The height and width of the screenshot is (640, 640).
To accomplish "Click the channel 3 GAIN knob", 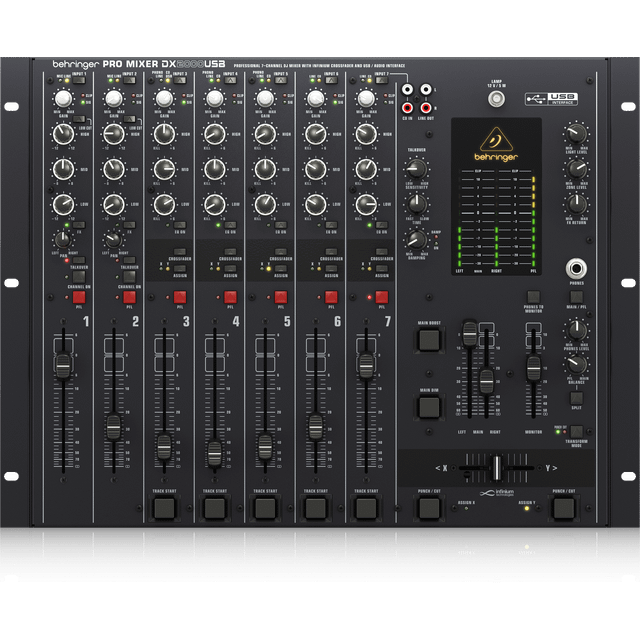I will pos(164,98).
